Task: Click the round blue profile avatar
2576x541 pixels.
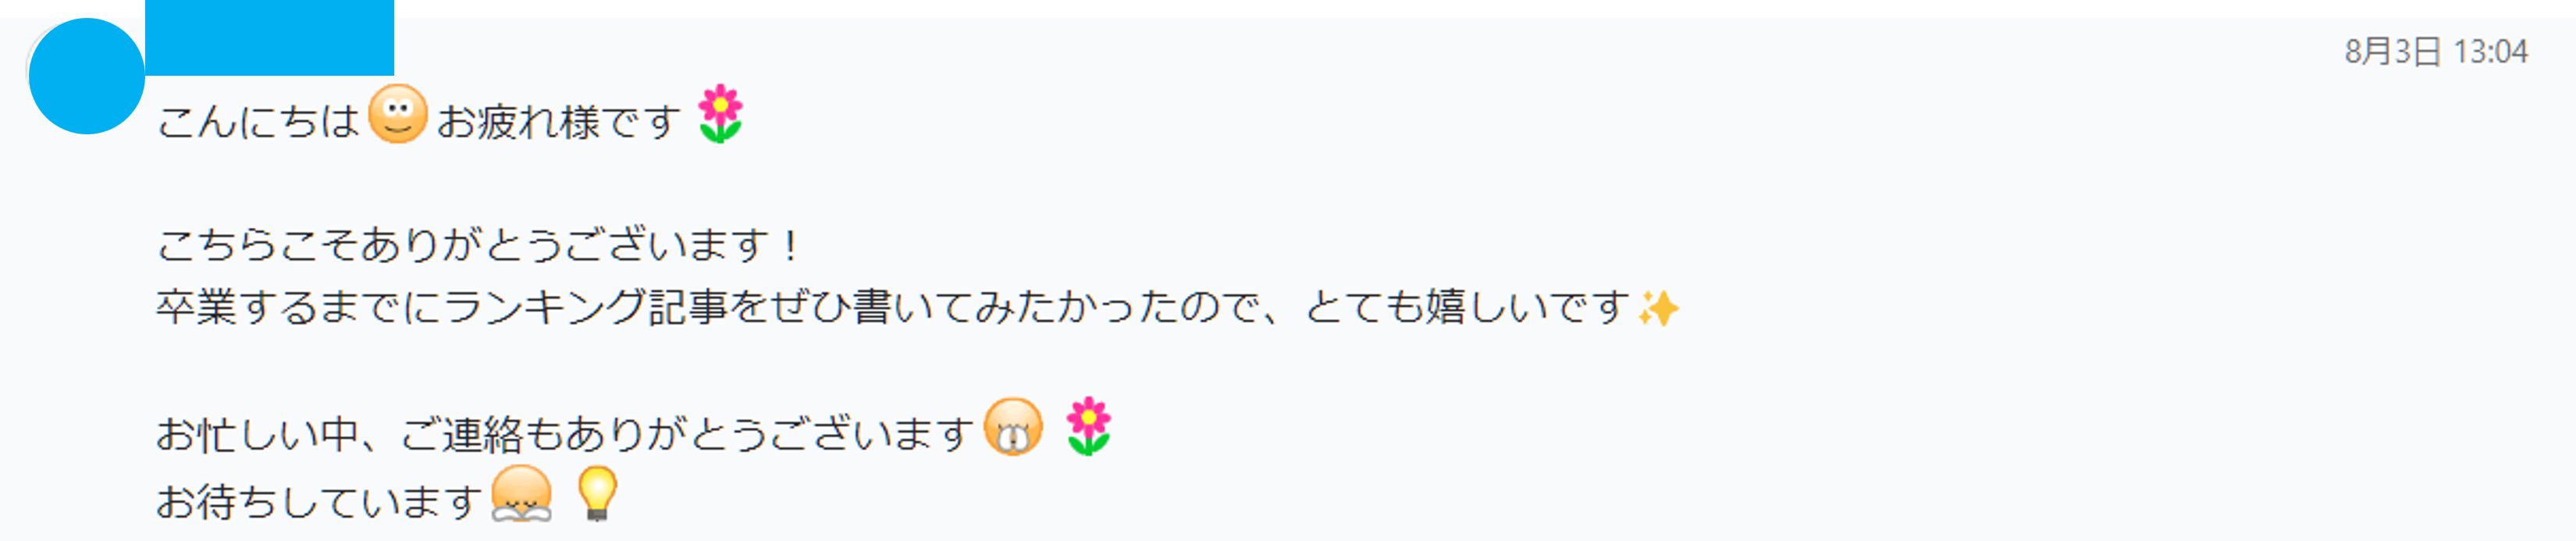Action: [x=87, y=76]
